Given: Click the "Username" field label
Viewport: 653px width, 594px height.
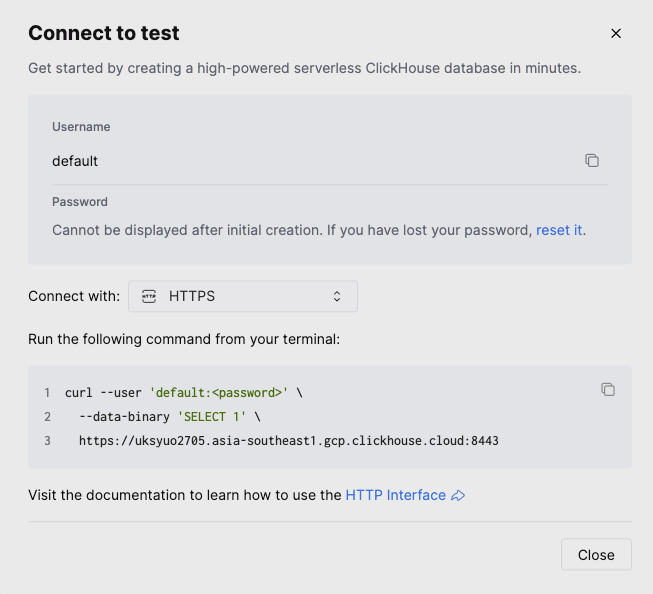Looking at the screenshot, I should tap(81, 127).
